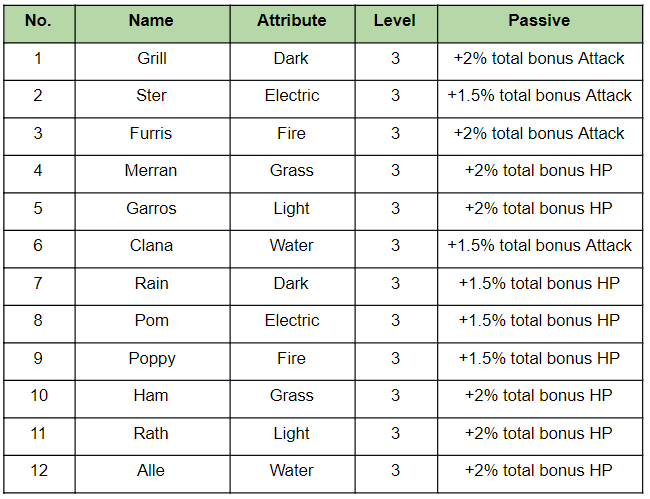Click the "Attribute" header cell

[x=291, y=21]
